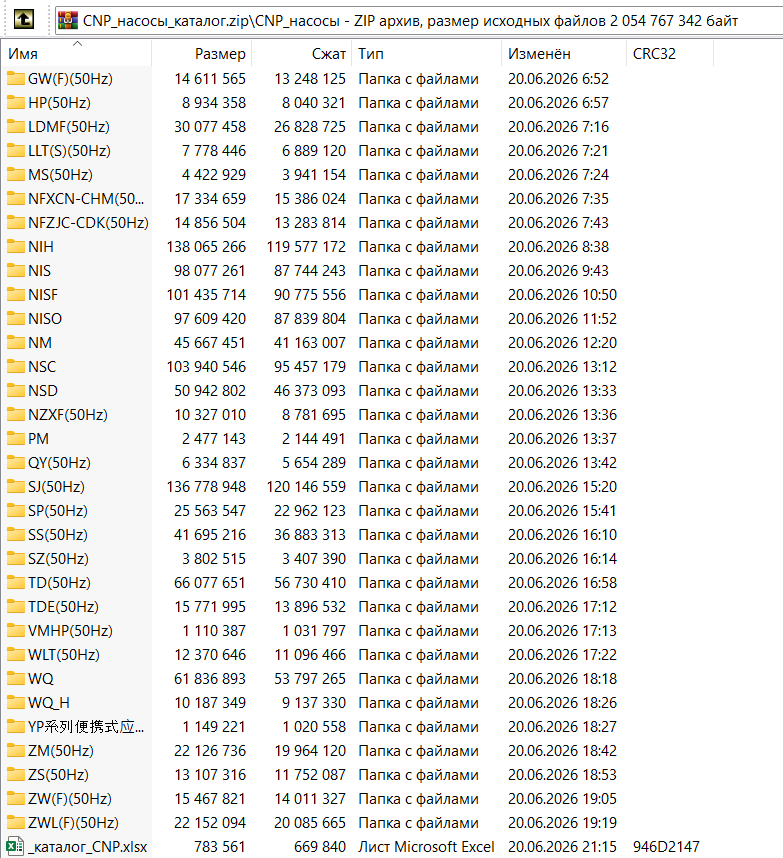Click modified date 20.06.2026 21:15
Viewport: 783px width, 858px height.
click(562, 847)
